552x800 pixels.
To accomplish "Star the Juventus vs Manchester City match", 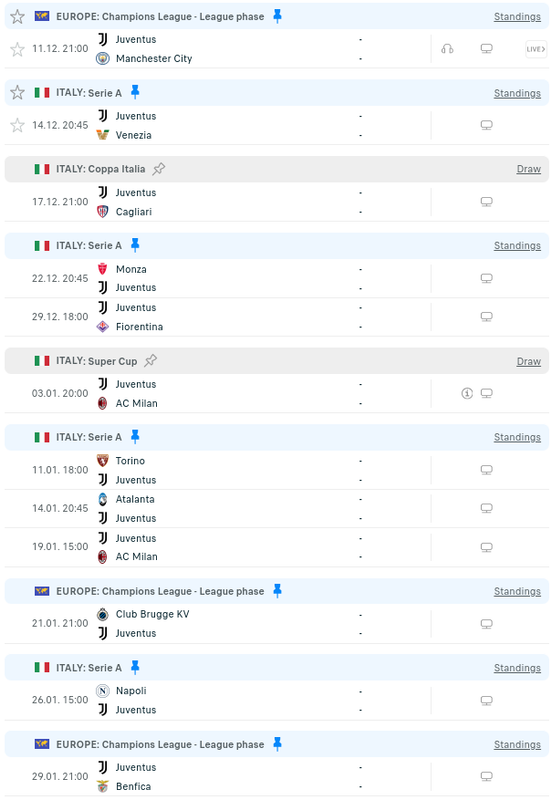I will click(17, 49).
